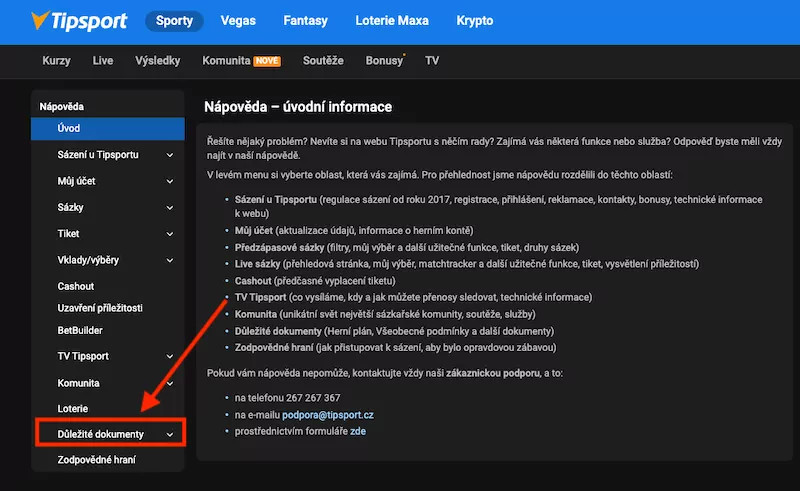Image resolution: width=800 pixels, height=491 pixels.
Task: Expand Sázení u Tipsportu chevron
Action: pyautogui.click(x=170, y=155)
